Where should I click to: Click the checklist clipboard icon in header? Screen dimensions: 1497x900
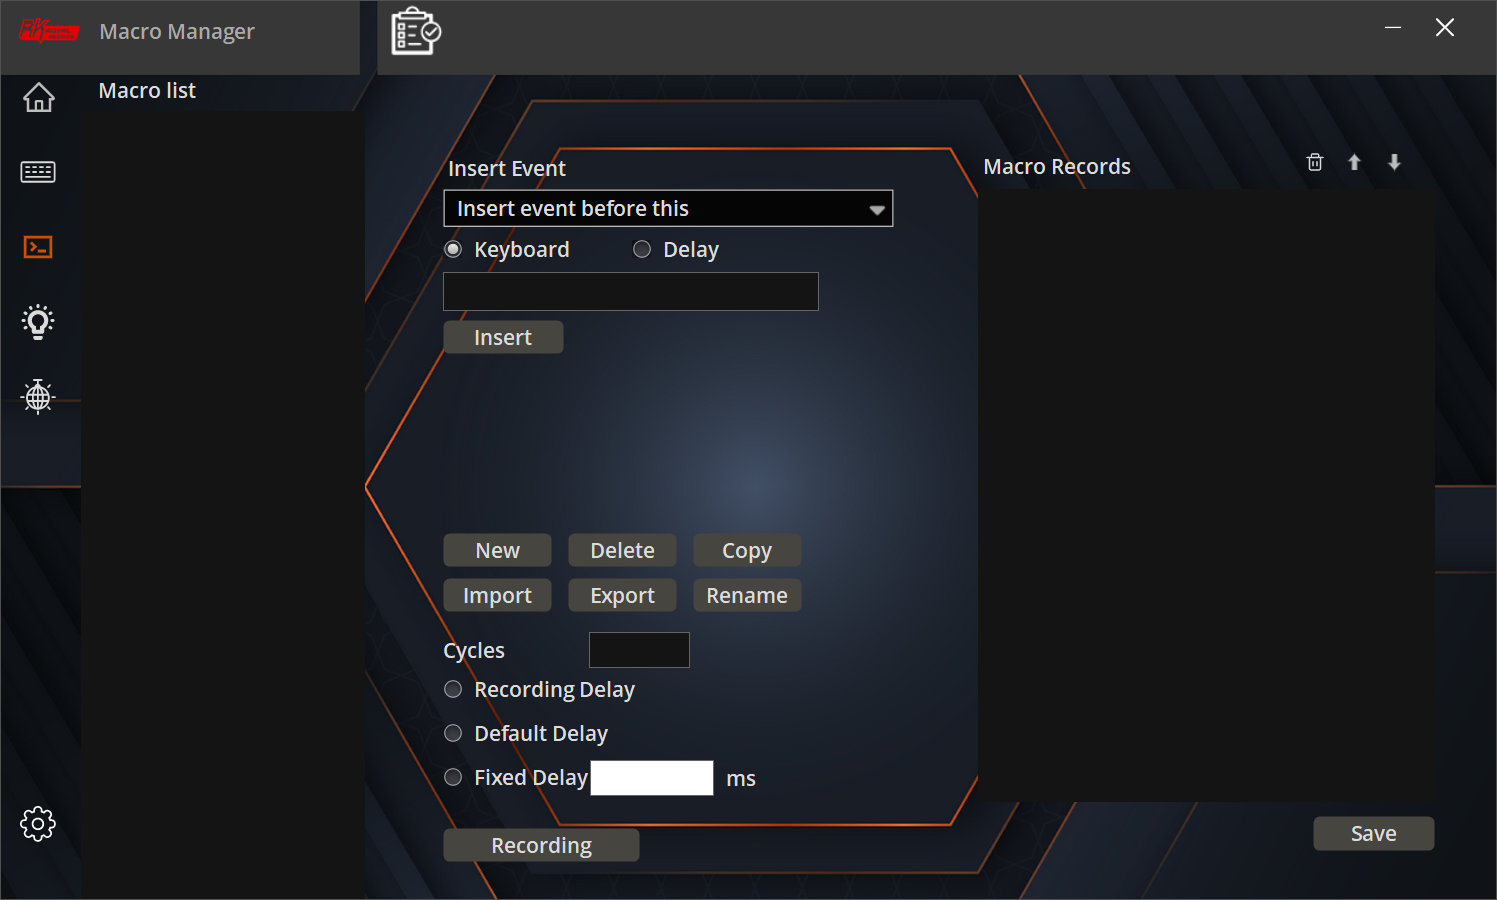click(415, 32)
